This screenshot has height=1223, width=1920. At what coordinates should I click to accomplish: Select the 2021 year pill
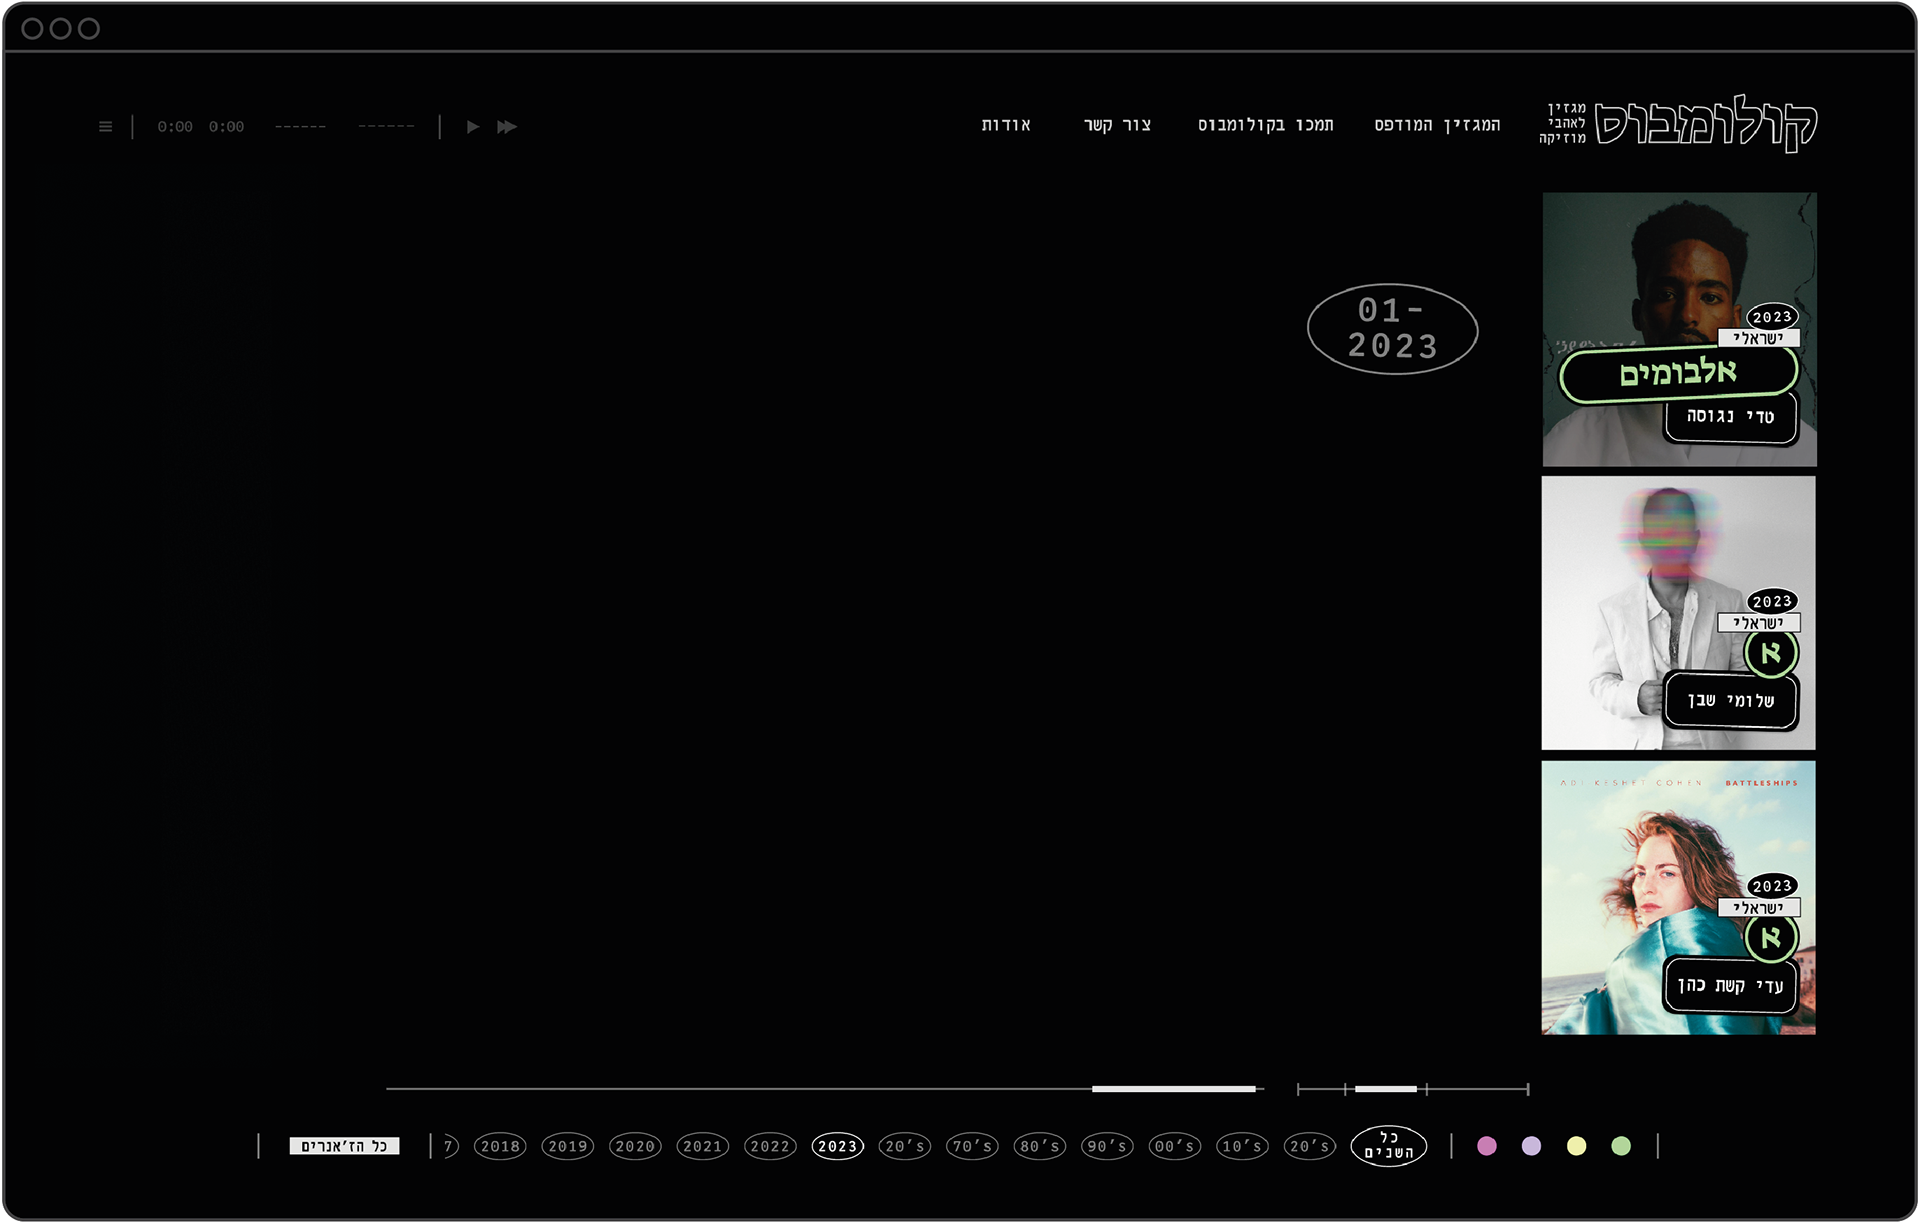click(x=703, y=1146)
